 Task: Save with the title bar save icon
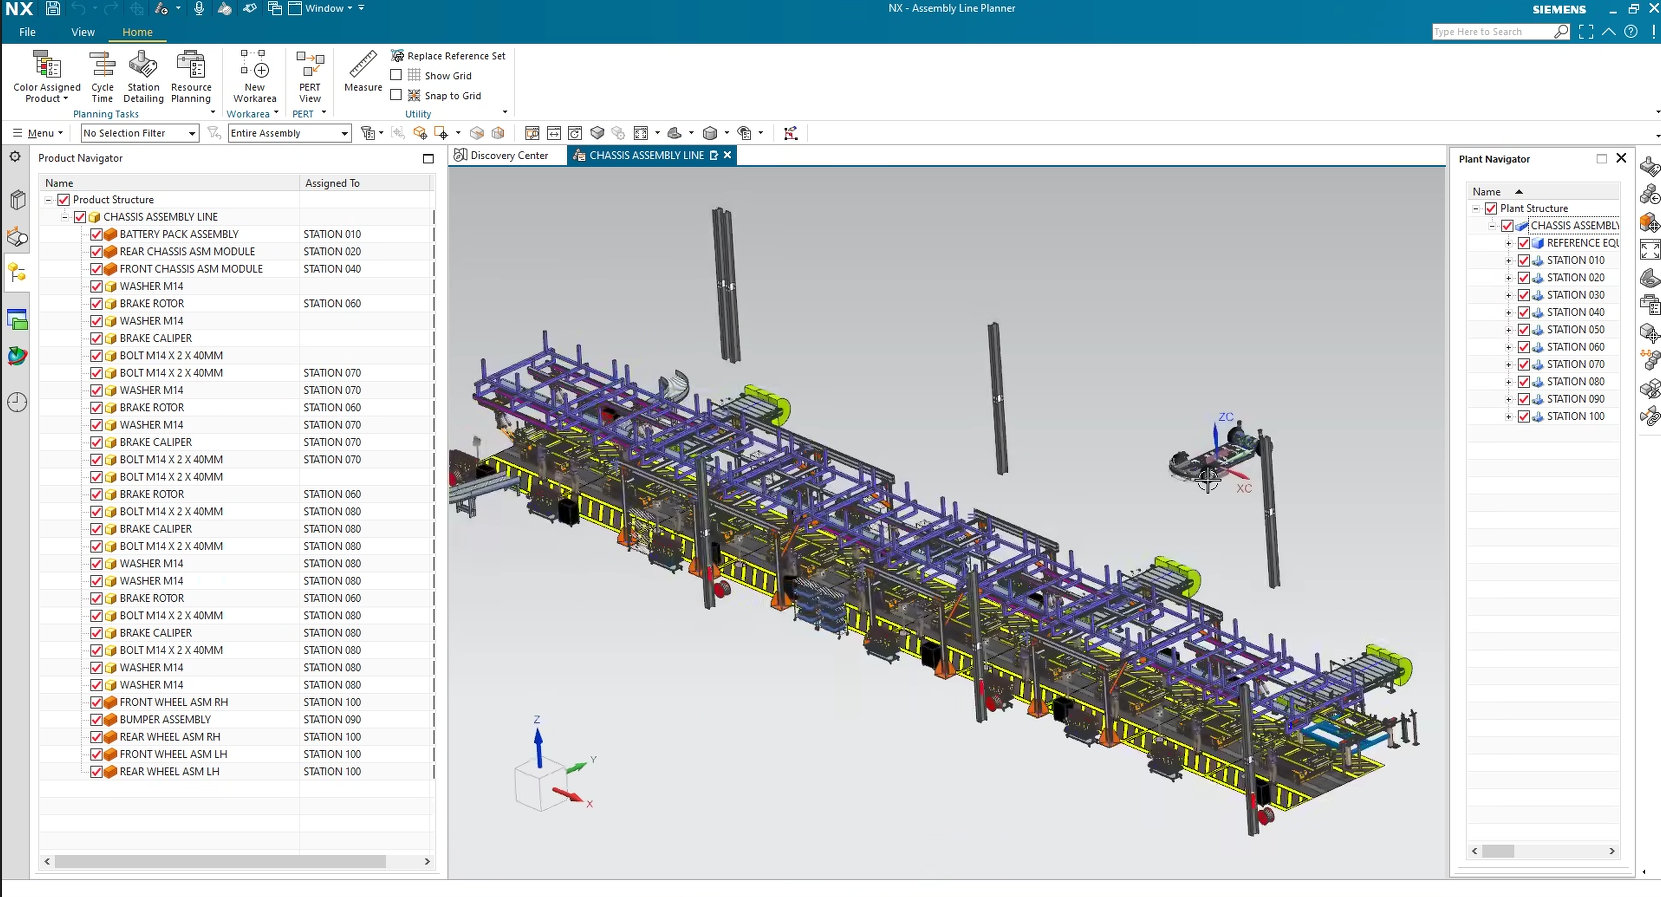pyautogui.click(x=52, y=8)
